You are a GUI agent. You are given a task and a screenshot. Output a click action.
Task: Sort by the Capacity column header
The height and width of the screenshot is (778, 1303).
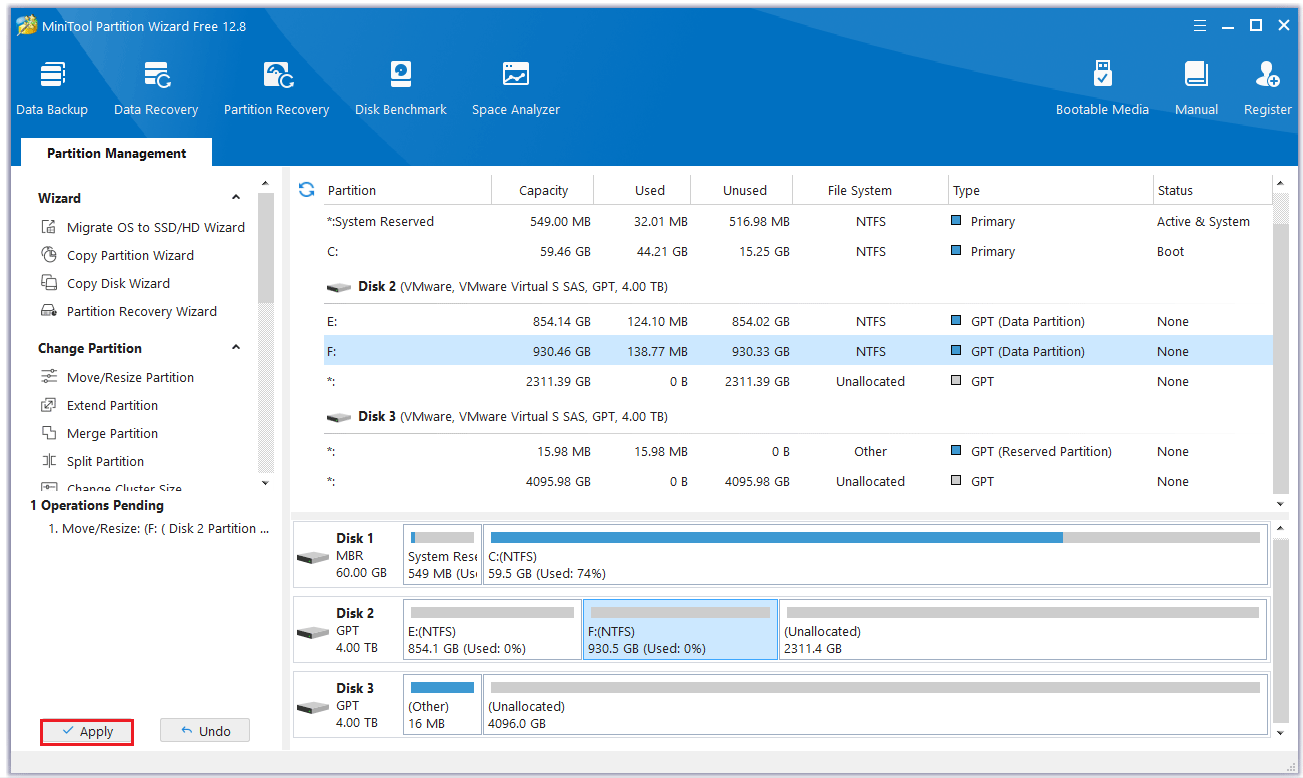coord(543,190)
